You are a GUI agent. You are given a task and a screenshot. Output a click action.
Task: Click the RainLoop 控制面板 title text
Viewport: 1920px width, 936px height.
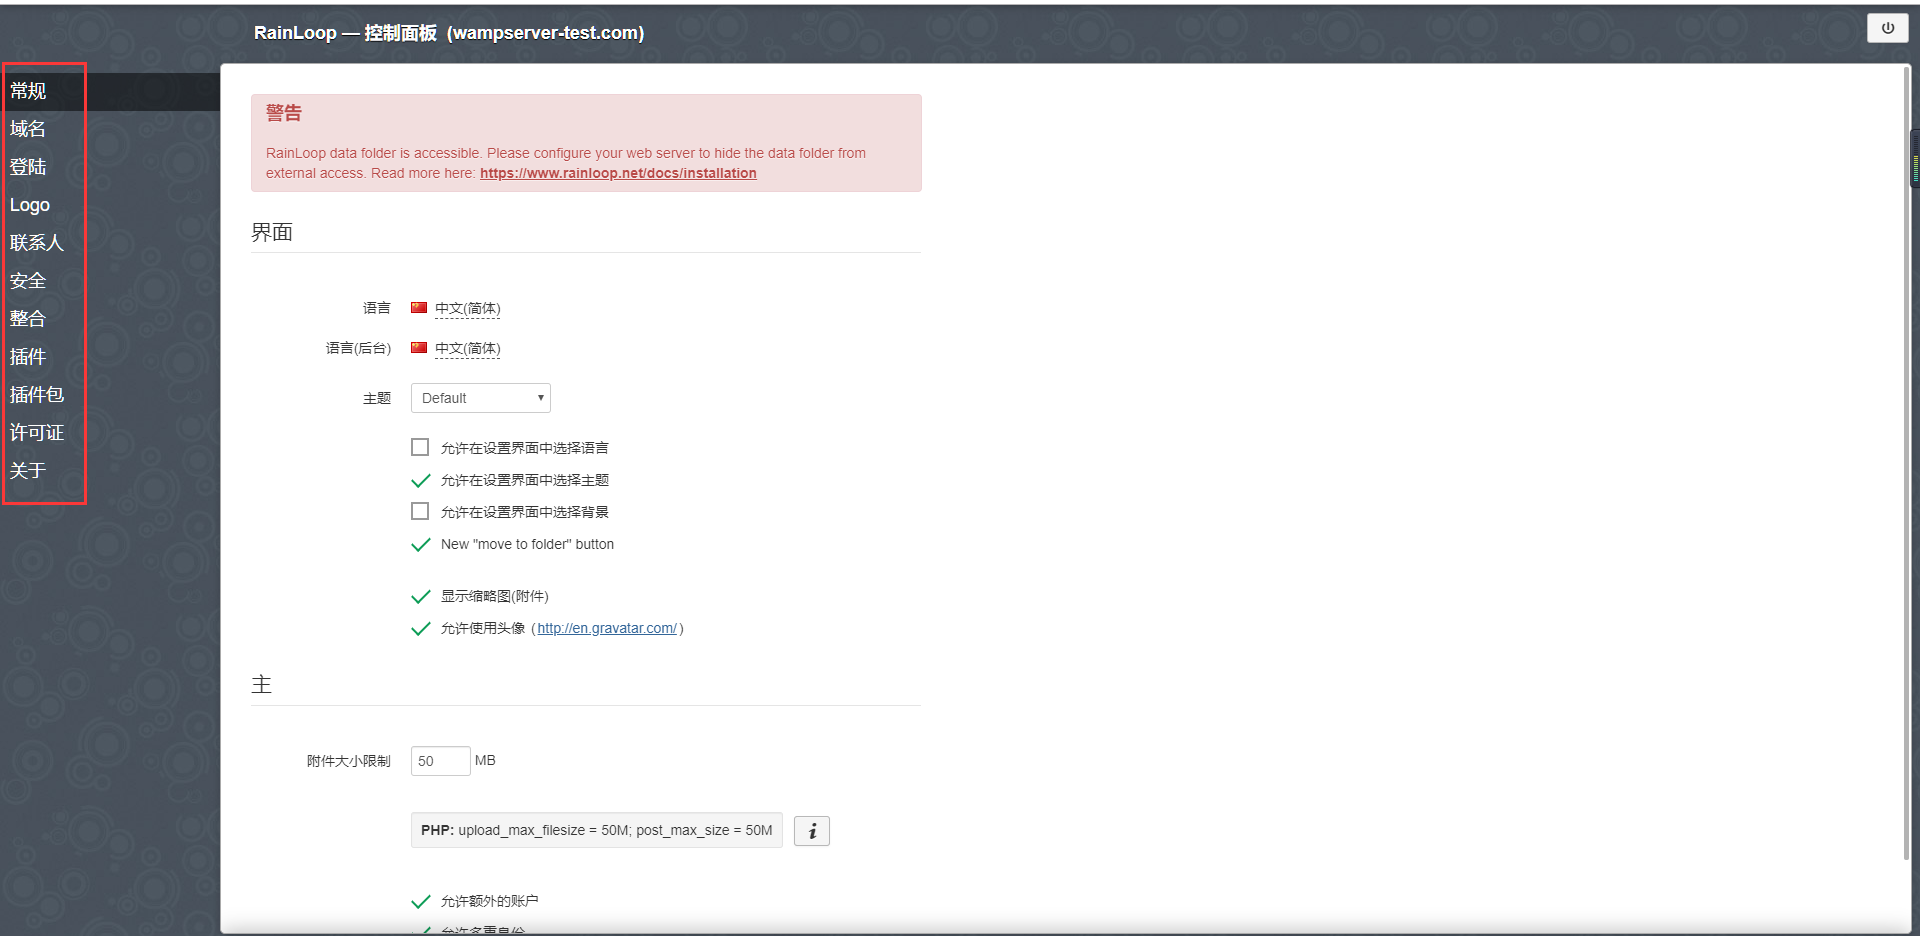[x=449, y=33]
